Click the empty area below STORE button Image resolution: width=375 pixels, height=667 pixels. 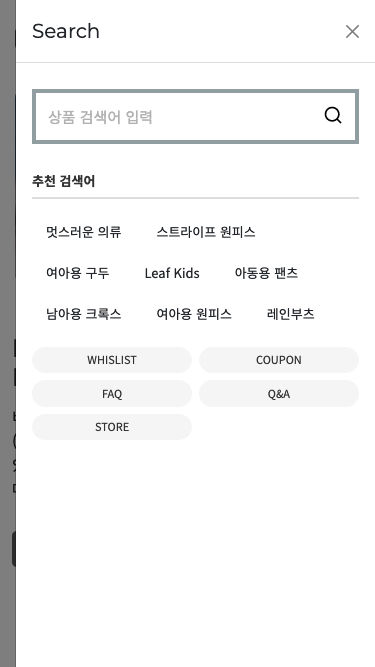(x=196, y=553)
